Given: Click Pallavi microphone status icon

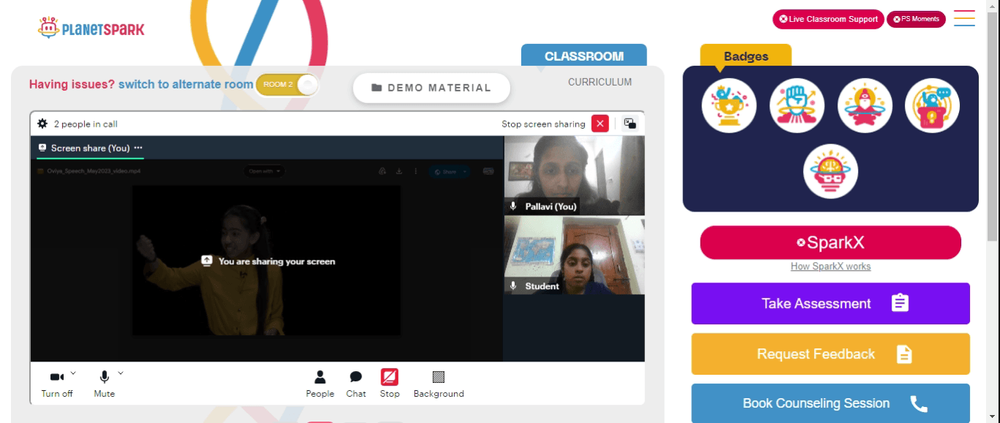Looking at the screenshot, I should (x=513, y=206).
